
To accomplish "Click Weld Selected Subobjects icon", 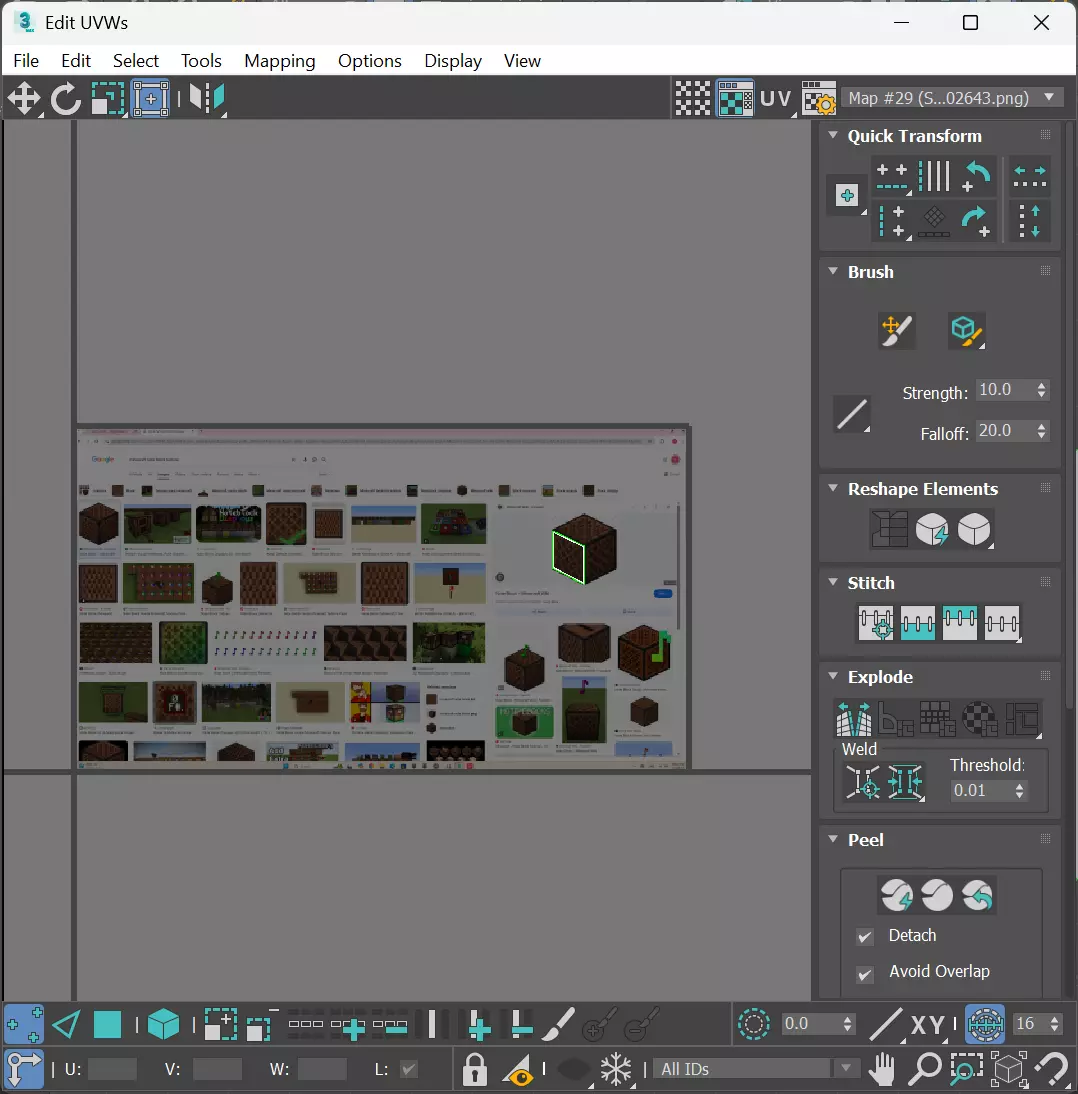I will pos(906,782).
